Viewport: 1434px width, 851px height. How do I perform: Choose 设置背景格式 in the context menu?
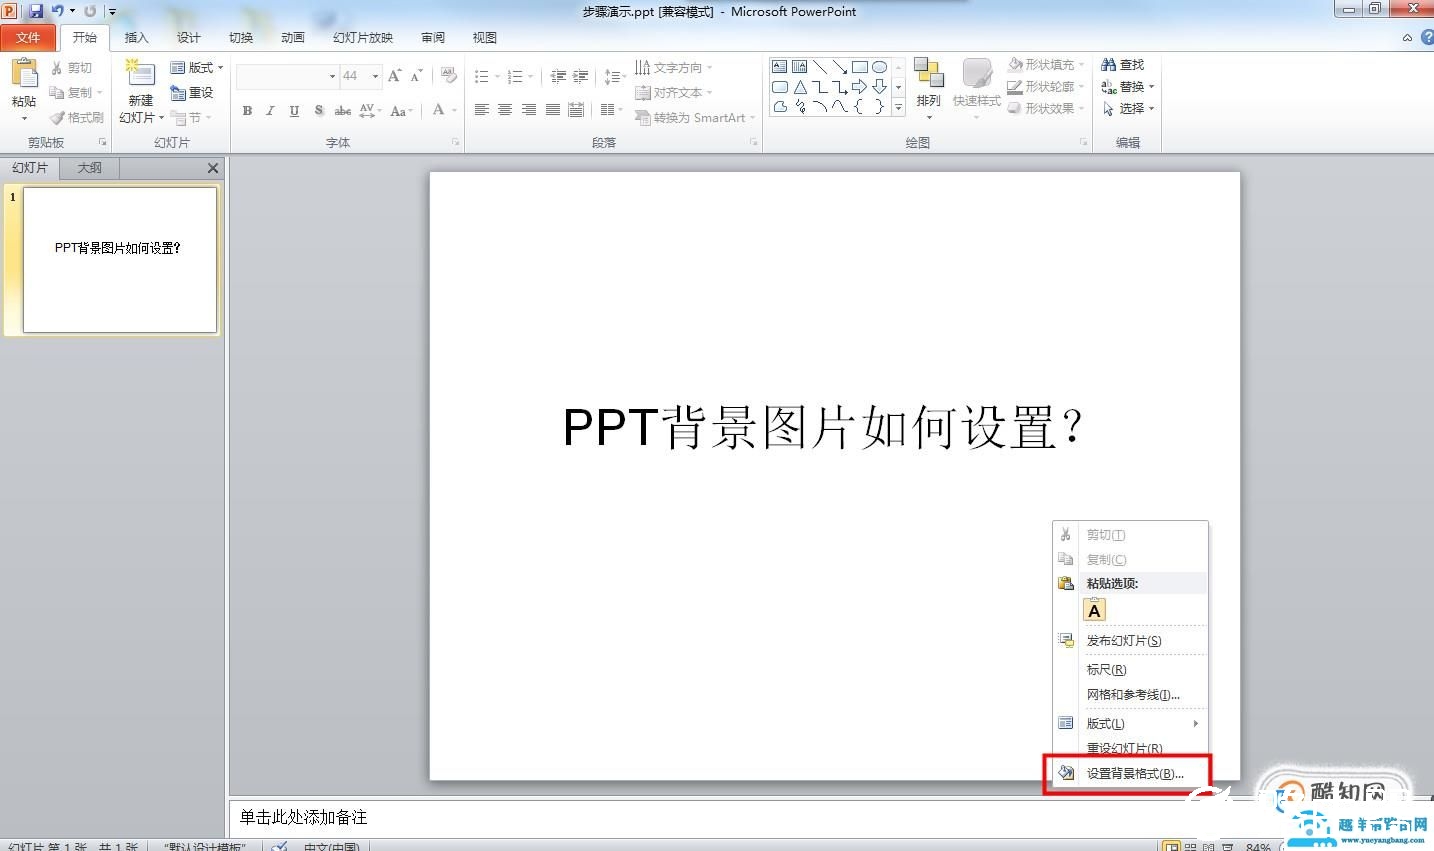click(x=1132, y=772)
